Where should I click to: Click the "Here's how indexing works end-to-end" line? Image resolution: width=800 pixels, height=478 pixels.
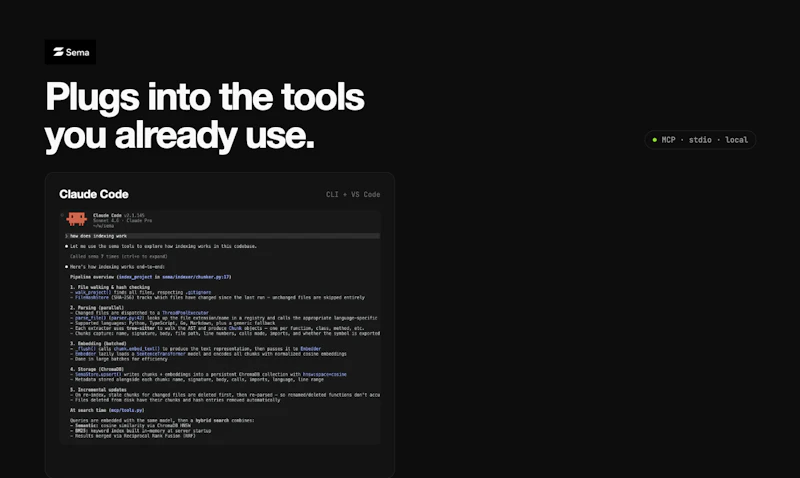117,267
